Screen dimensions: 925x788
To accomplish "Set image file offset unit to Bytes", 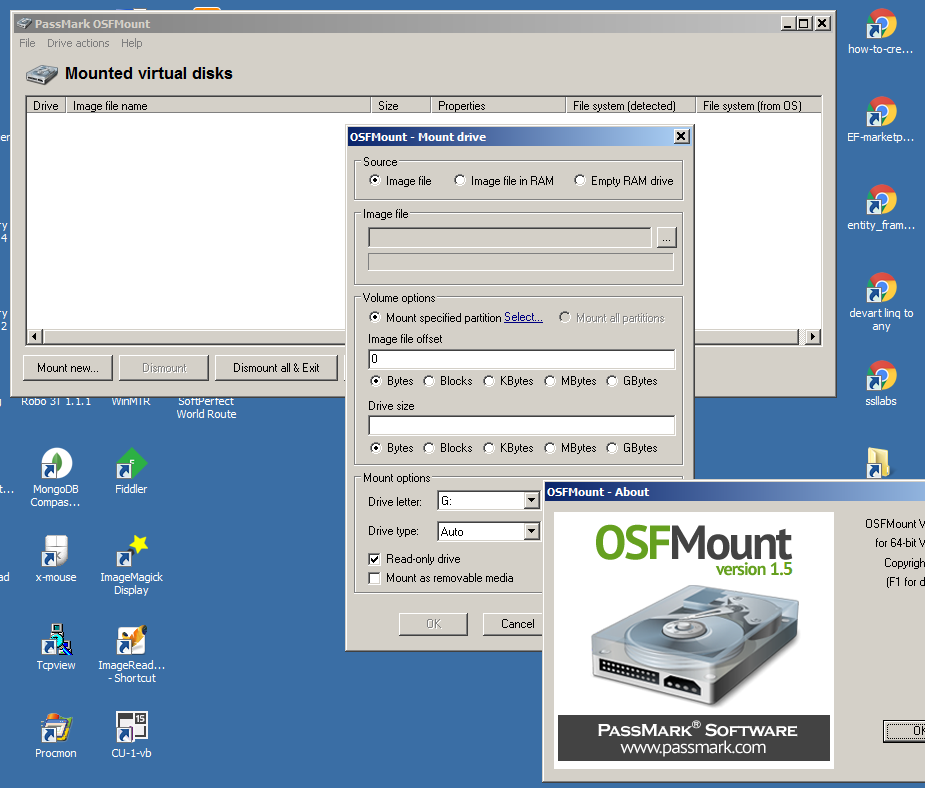I will (375, 381).
